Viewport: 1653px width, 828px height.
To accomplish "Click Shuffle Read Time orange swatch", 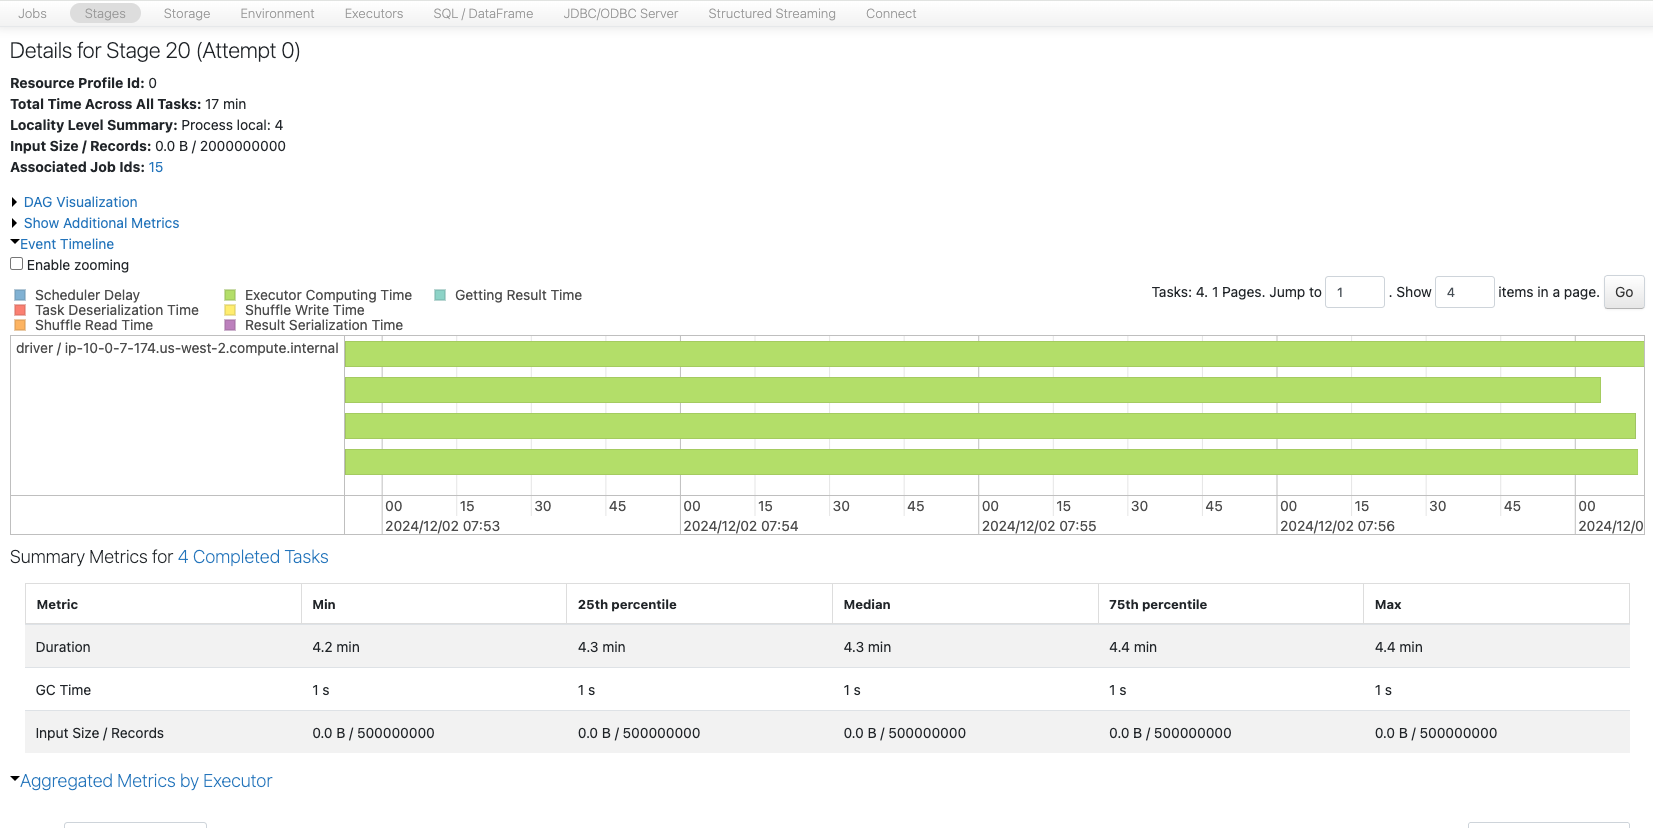I will pos(20,325).
